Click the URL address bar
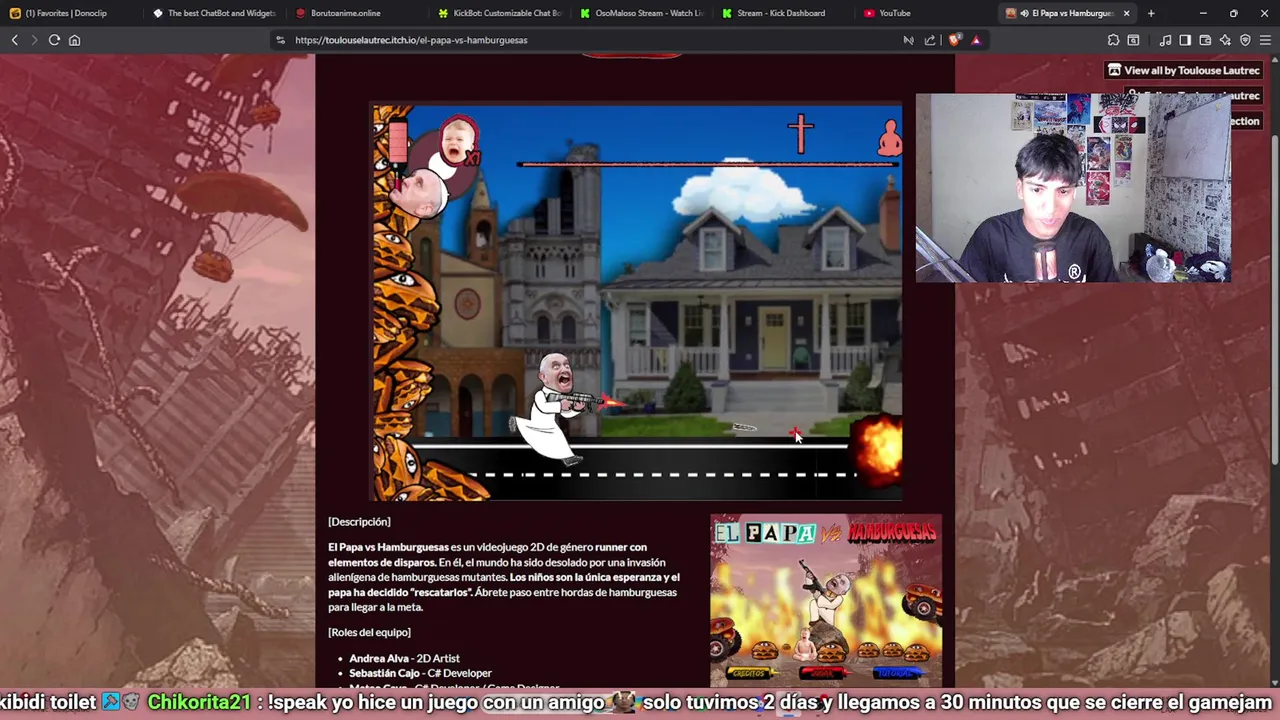The width and height of the screenshot is (1280, 720). (x=590, y=40)
